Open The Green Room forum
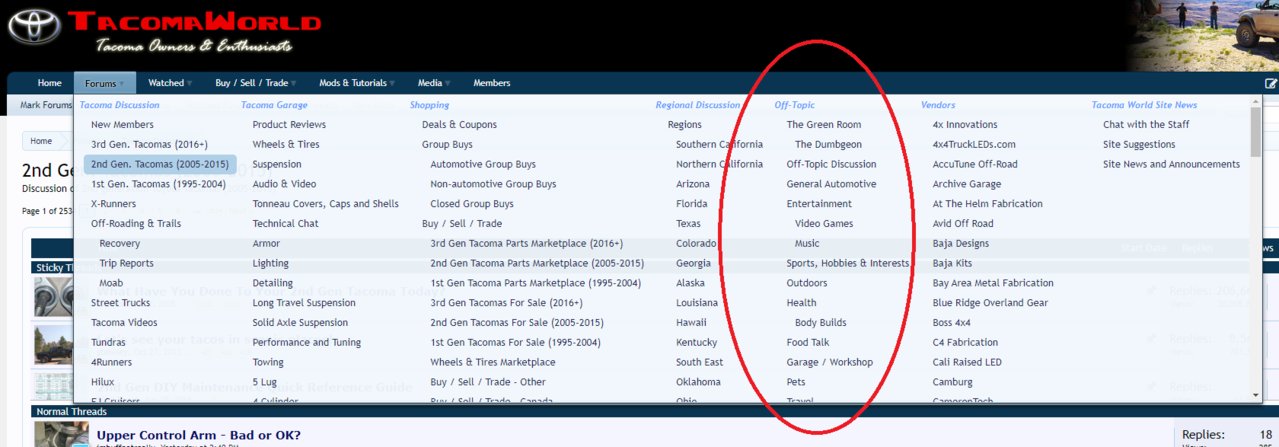Image resolution: width=1279 pixels, height=447 pixels. pyautogui.click(x=824, y=125)
